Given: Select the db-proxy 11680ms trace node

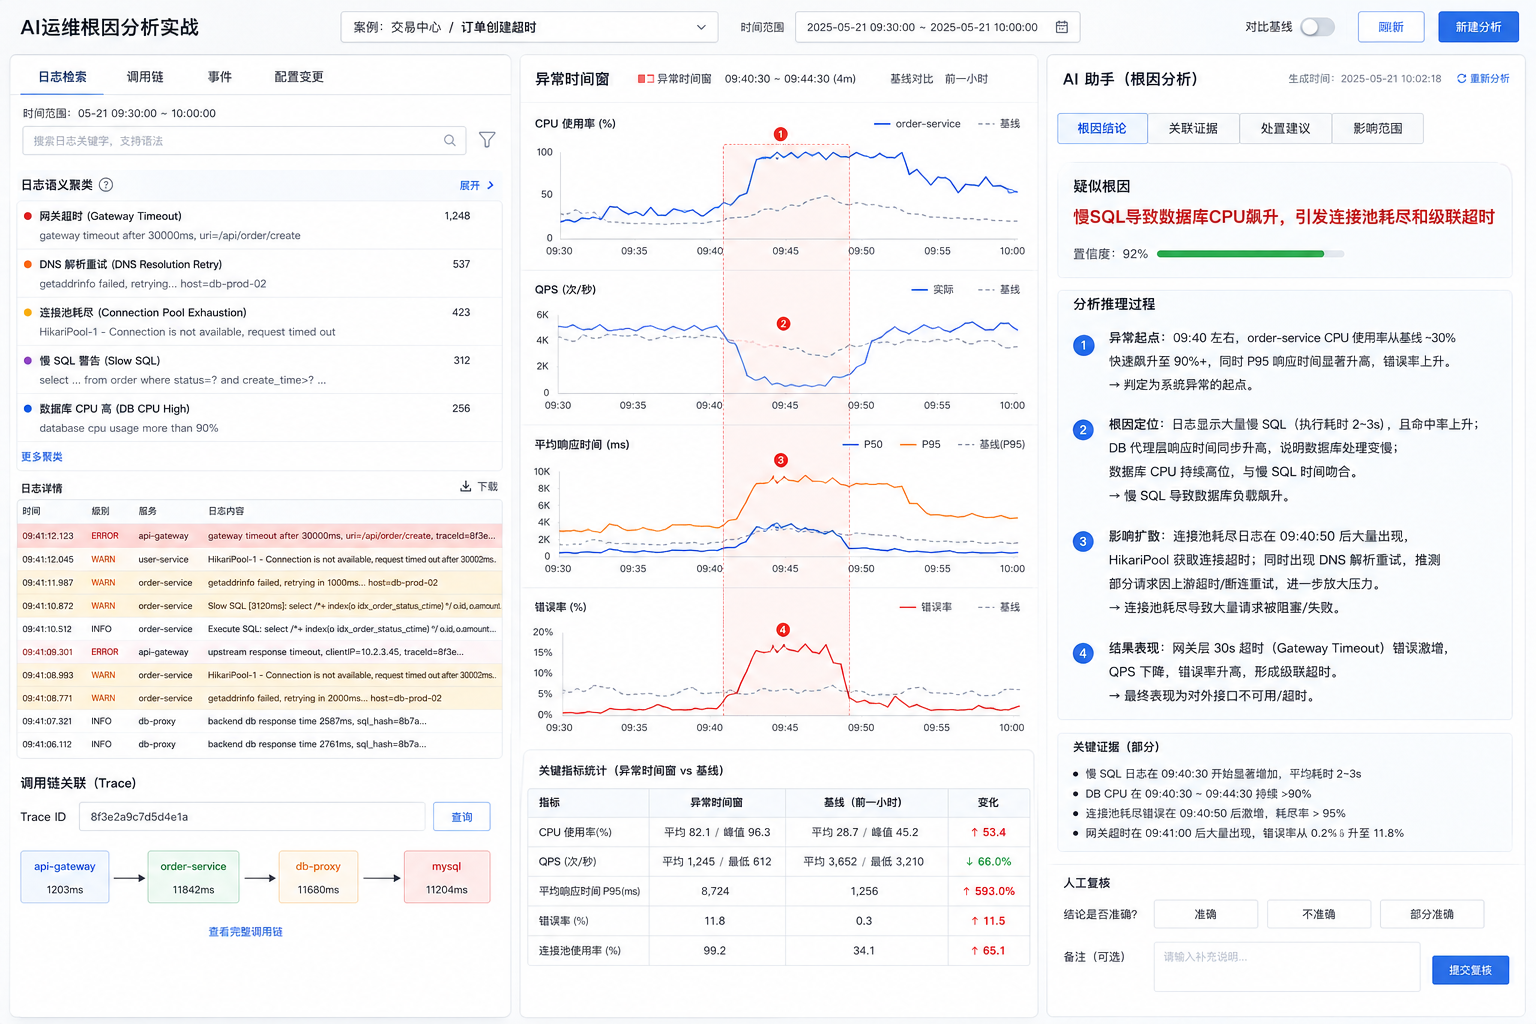Looking at the screenshot, I should point(318,877).
